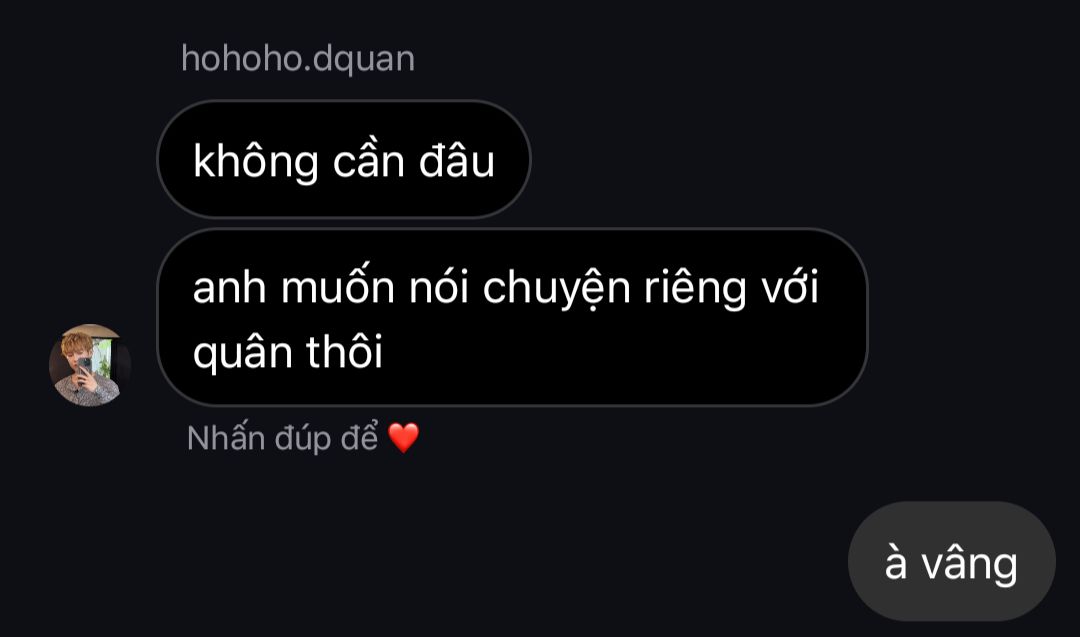Click the word 'đúp' in hint text

[302, 439]
